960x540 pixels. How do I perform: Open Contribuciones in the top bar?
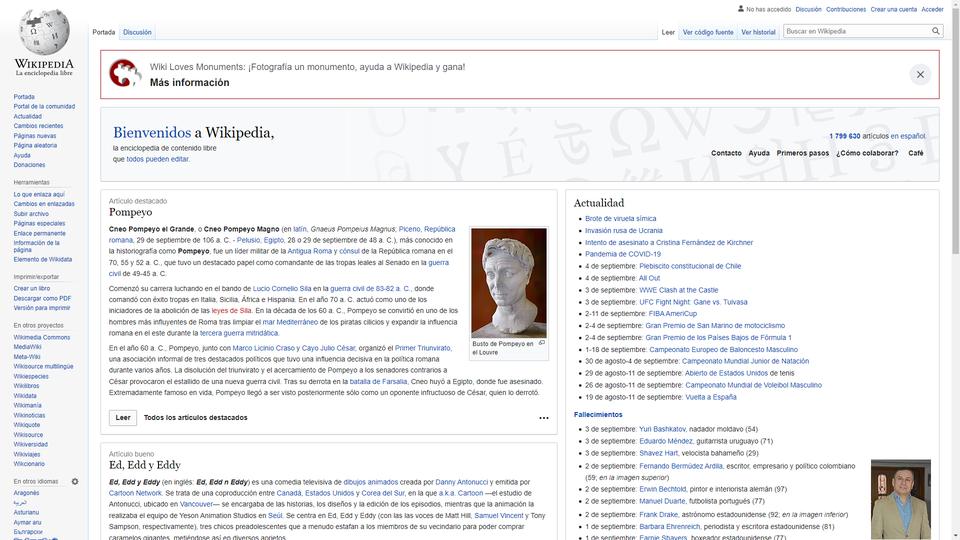[x=846, y=9]
